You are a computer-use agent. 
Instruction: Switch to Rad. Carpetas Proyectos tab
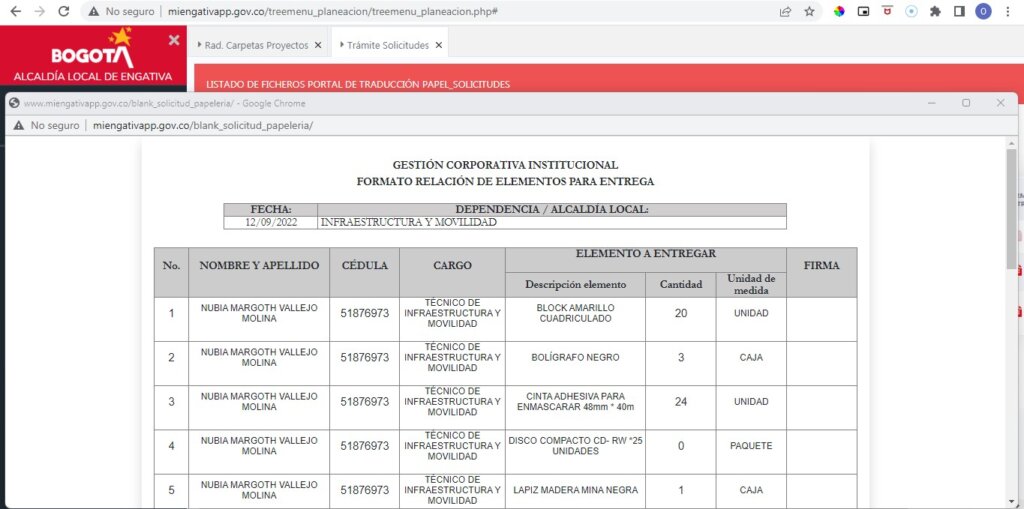256,45
